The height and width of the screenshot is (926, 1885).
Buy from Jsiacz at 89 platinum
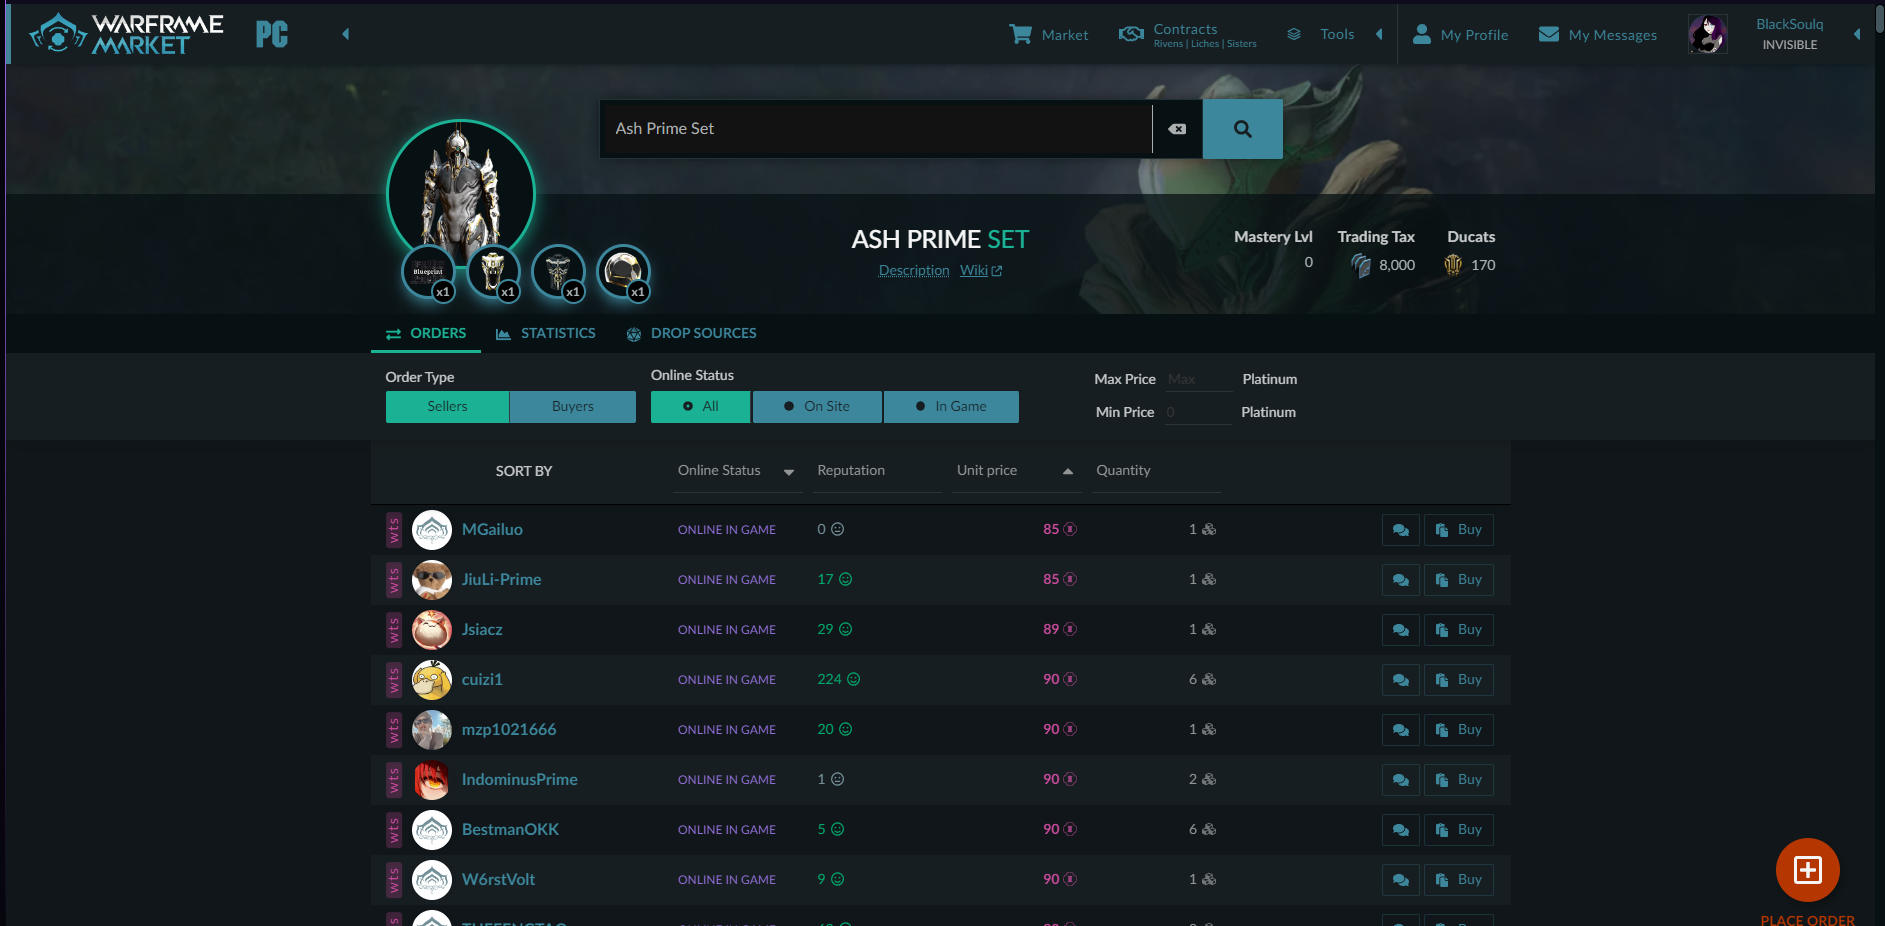pos(1459,630)
